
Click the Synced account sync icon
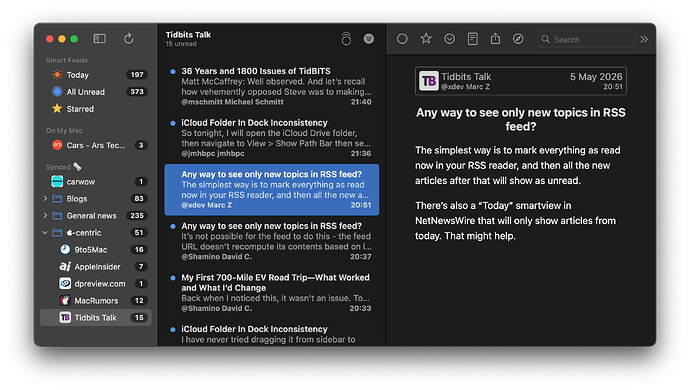(x=77, y=166)
